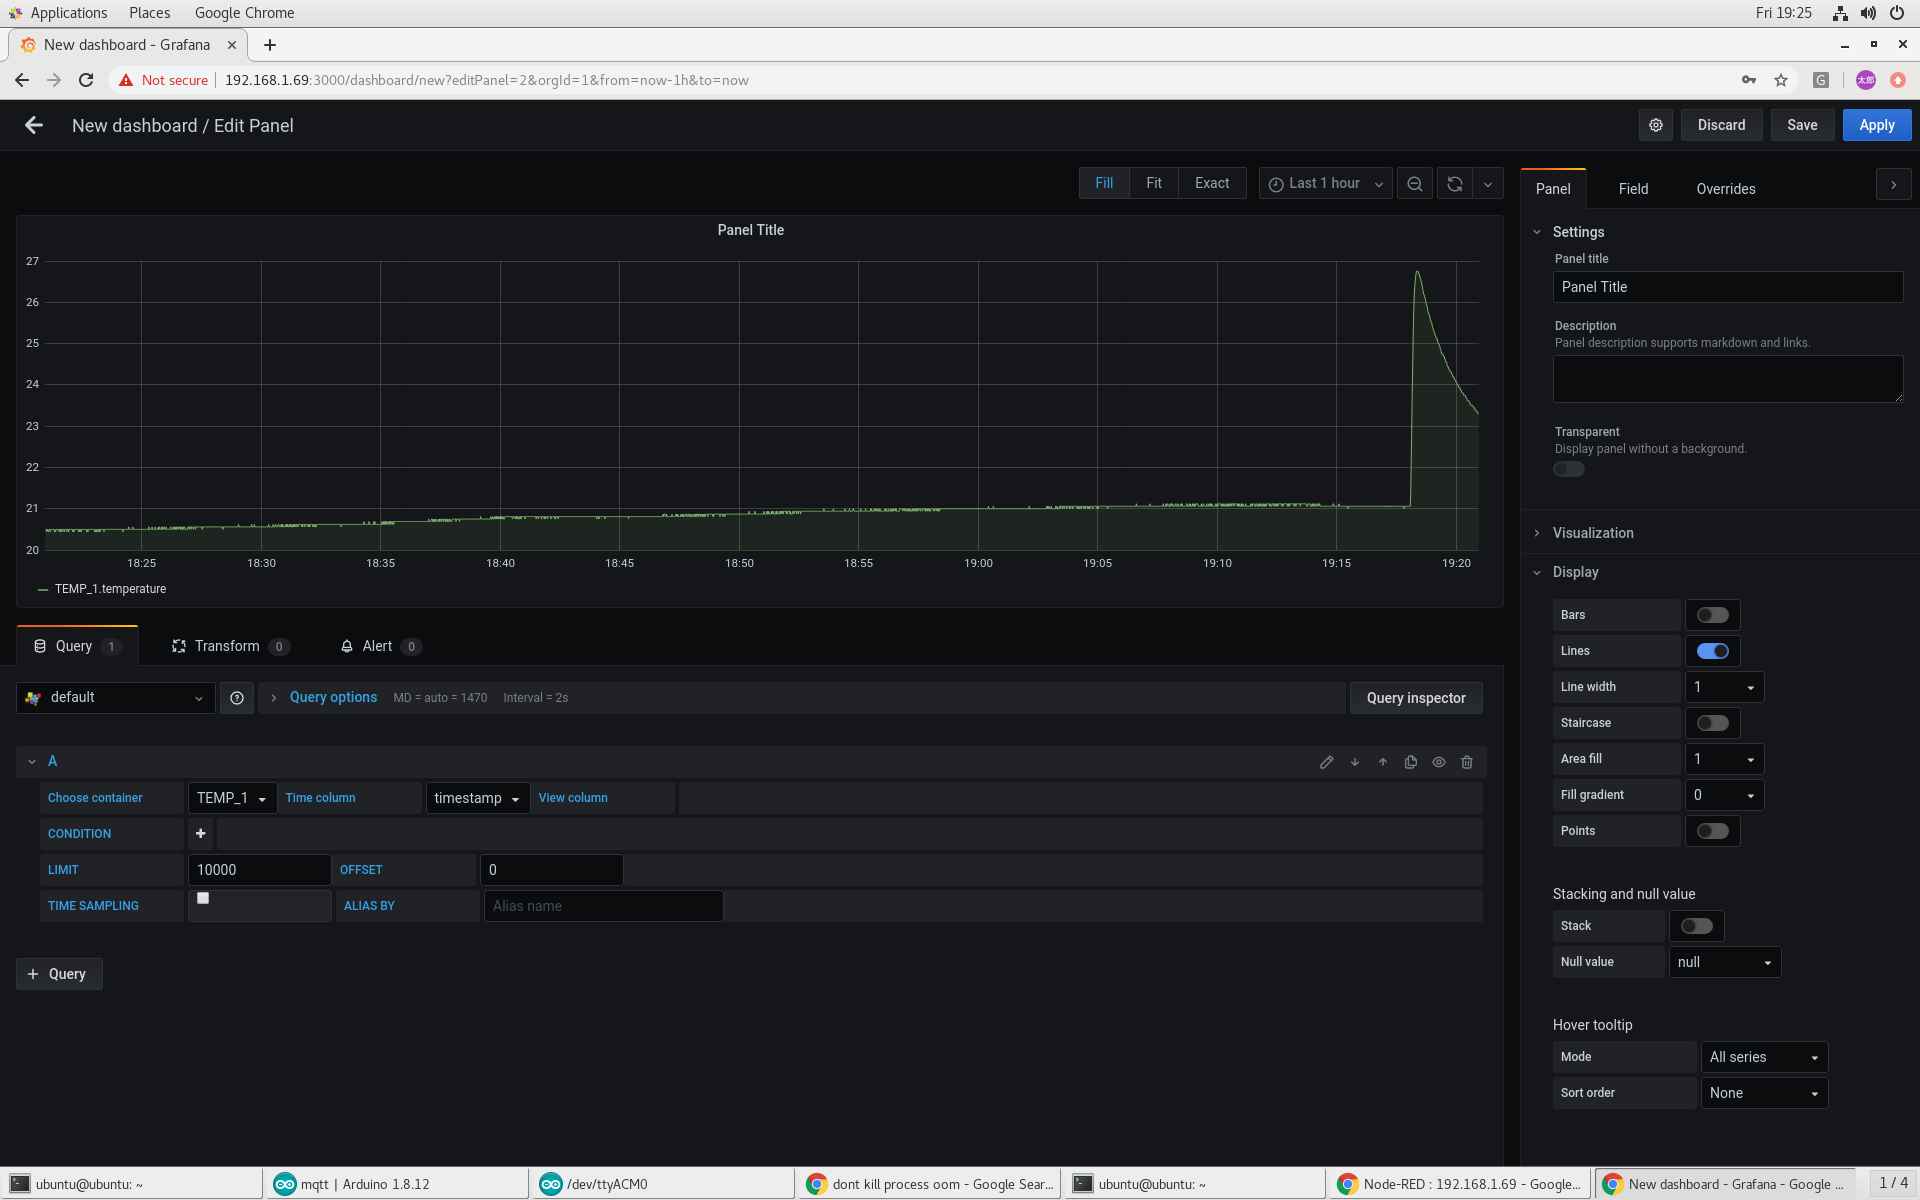Hide query A using the eye icon
Screen dimensions: 1920x1200
tap(1439, 762)
